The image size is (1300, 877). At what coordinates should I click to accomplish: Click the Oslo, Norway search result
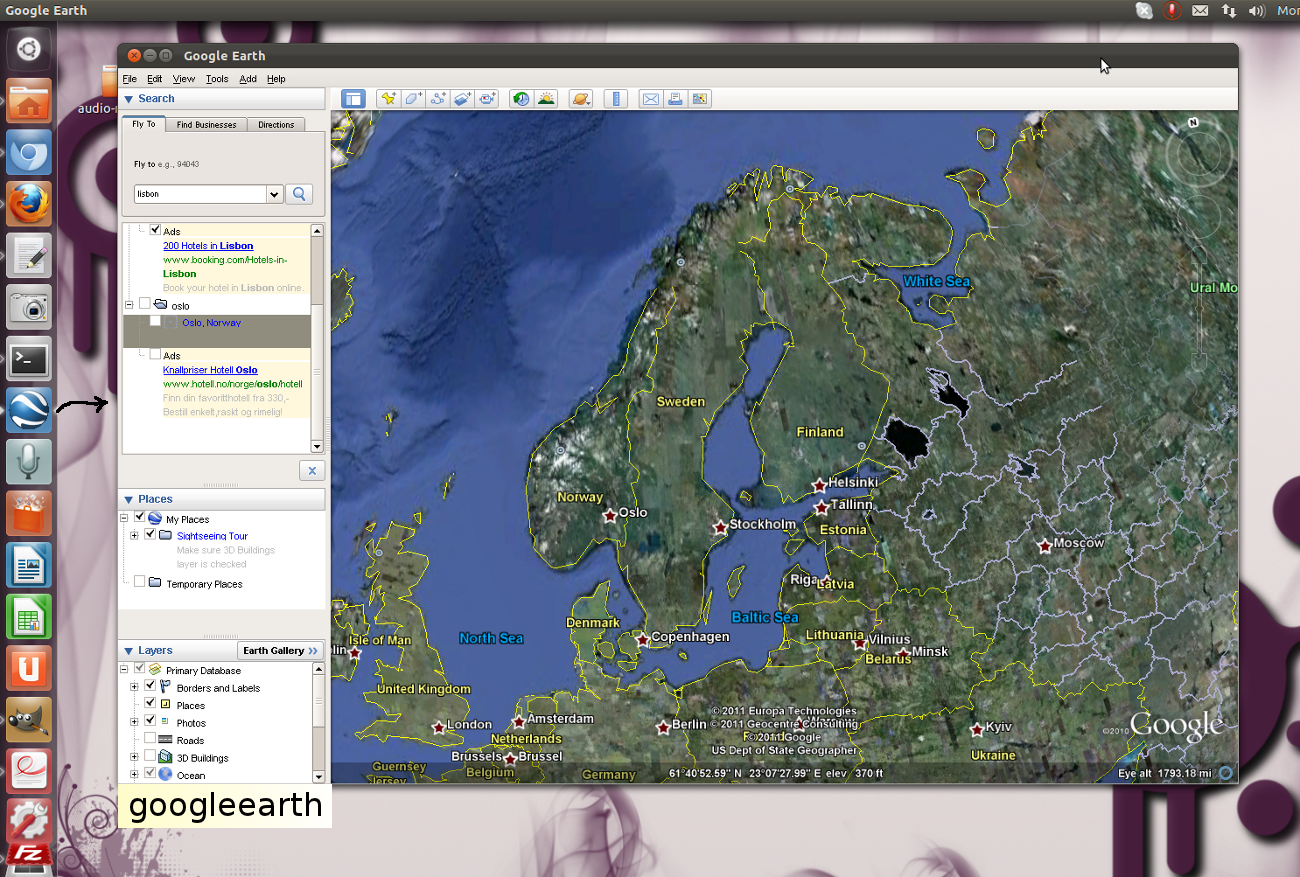(211, 323)
